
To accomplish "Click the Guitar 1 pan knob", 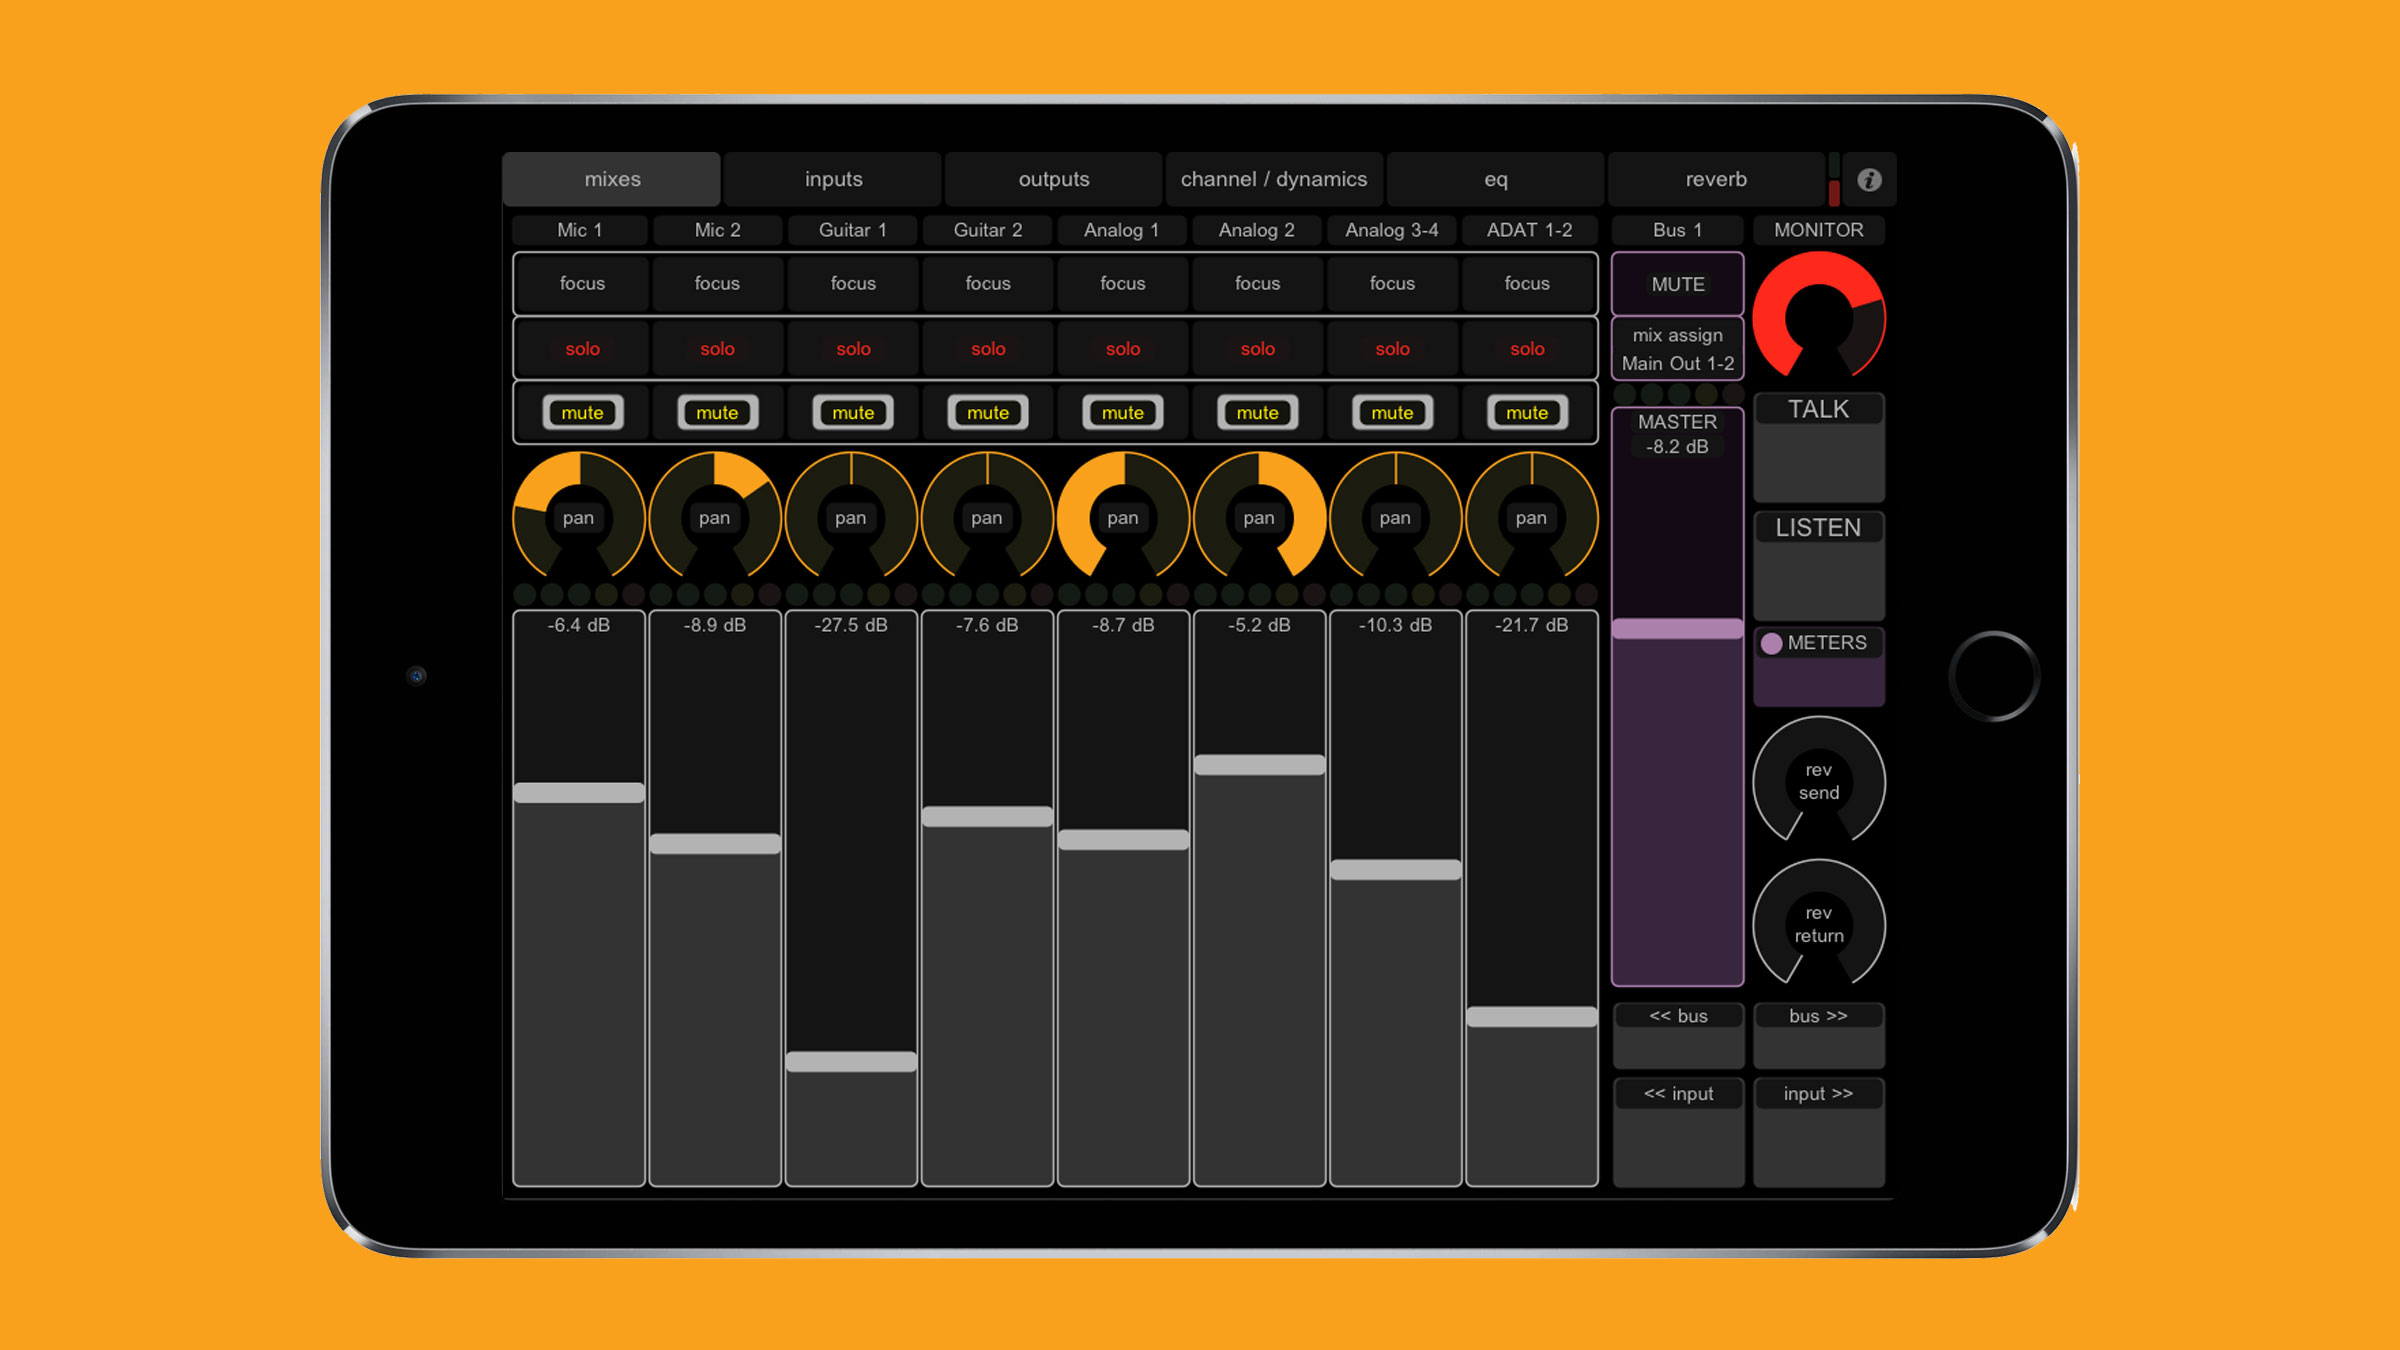I will pyautogui.click(x=851, y=517).
